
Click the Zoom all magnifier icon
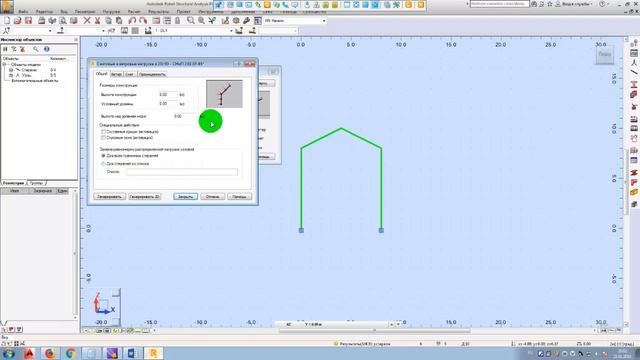pos(201,20)
